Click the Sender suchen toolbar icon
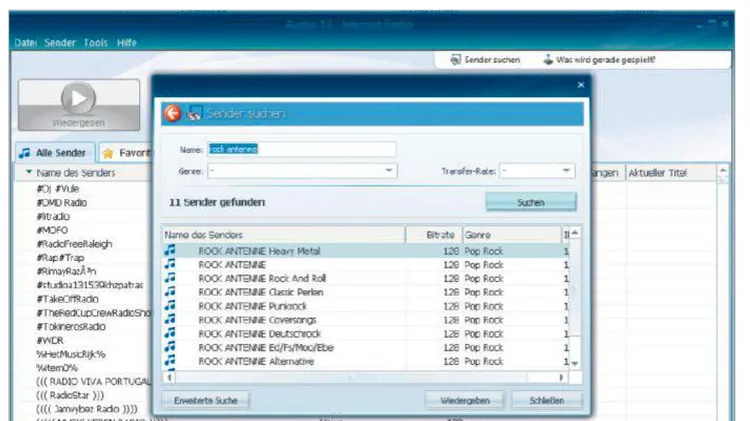 click(455, 60)
